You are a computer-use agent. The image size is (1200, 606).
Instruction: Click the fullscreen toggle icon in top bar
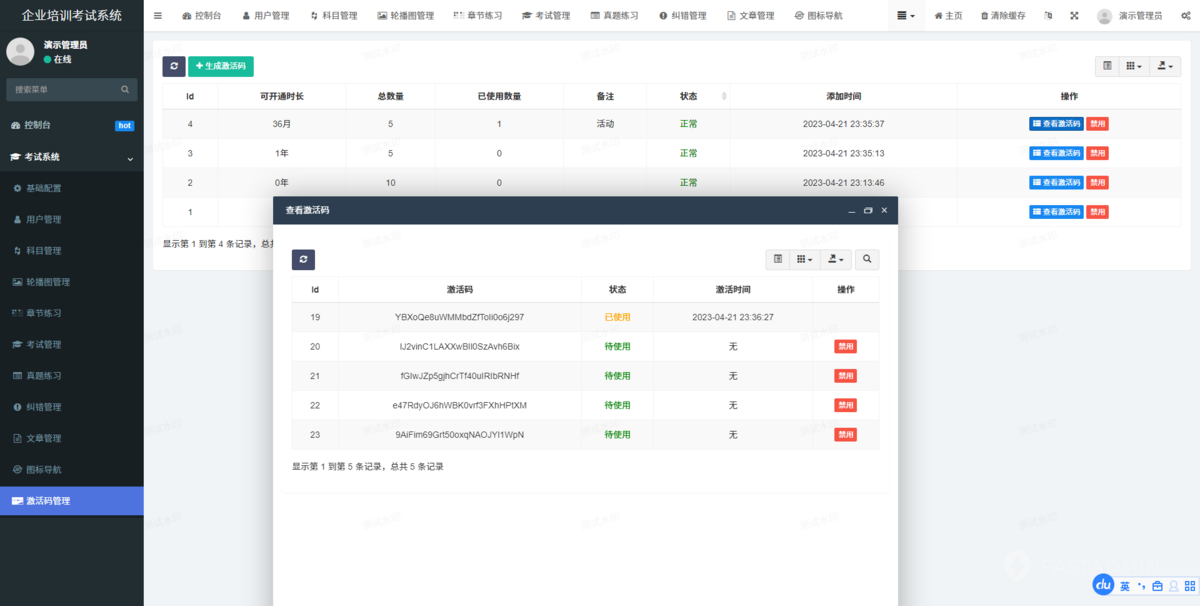pos(1074,16)
